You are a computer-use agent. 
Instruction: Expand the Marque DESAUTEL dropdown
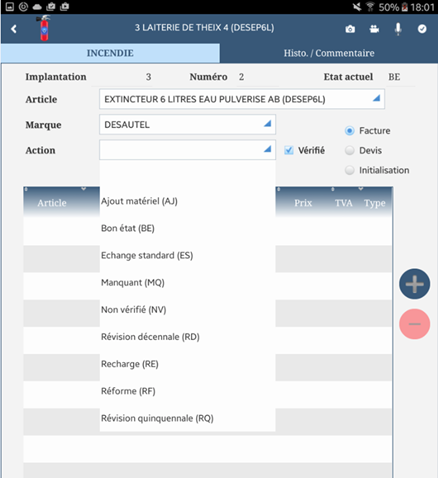click(187, 125)
